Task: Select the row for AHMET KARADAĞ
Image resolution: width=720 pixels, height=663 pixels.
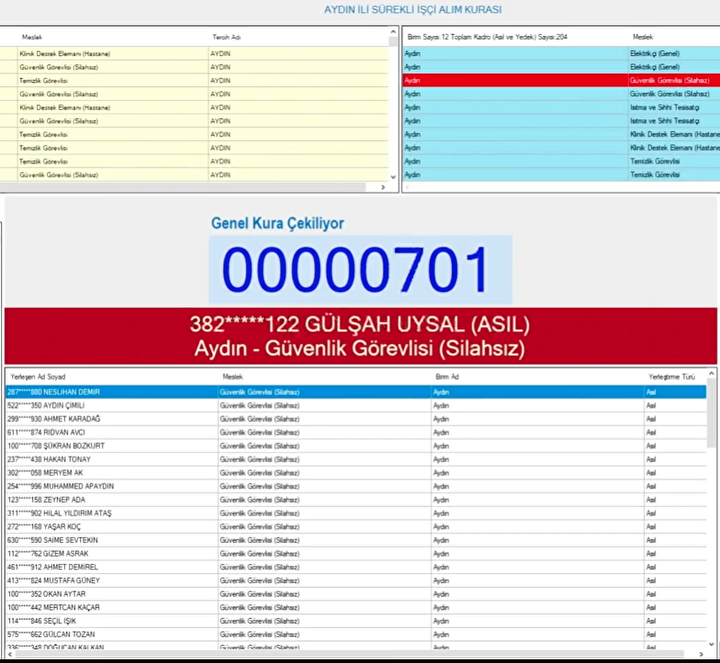Action: [356, 419]
